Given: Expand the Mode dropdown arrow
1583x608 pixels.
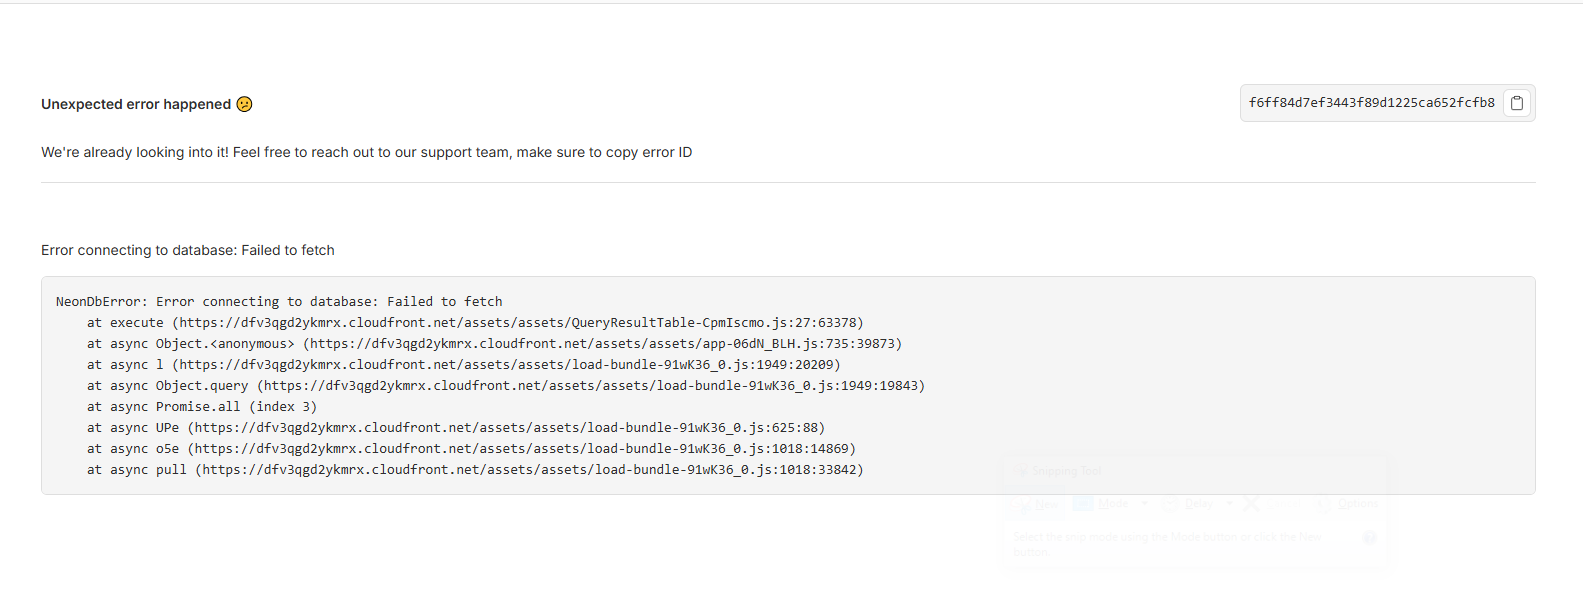Looking at the screenshot, I should click(1144, 504).
